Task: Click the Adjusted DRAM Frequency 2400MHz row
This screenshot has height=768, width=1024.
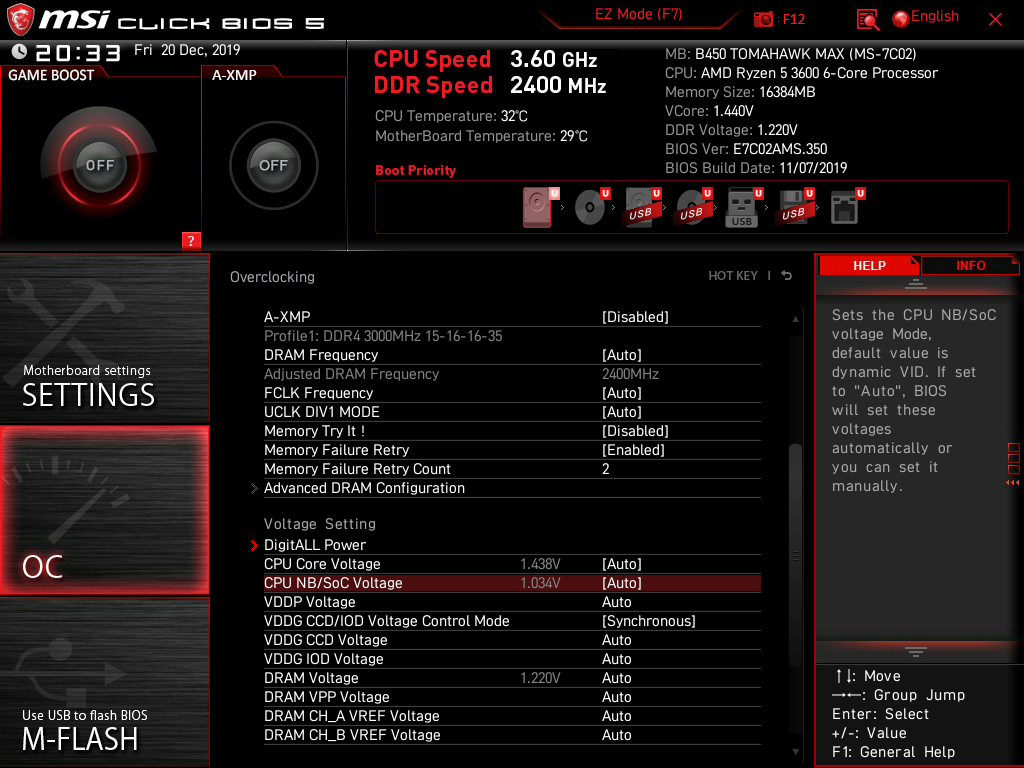Action: point(512,374)
